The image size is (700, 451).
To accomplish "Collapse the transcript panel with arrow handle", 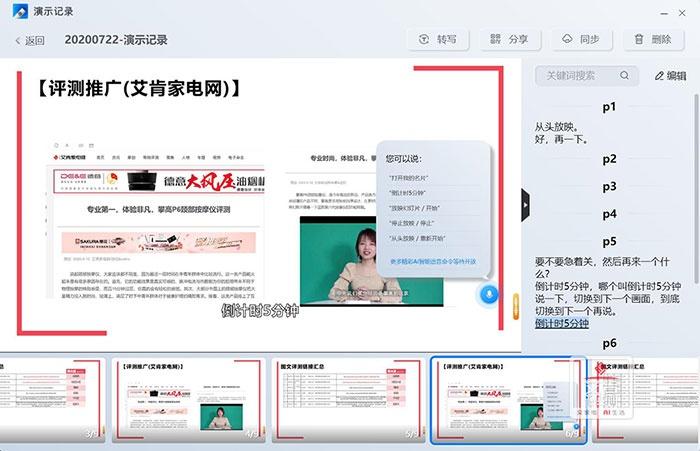I will pyautogui.click(x=525, y=205).
